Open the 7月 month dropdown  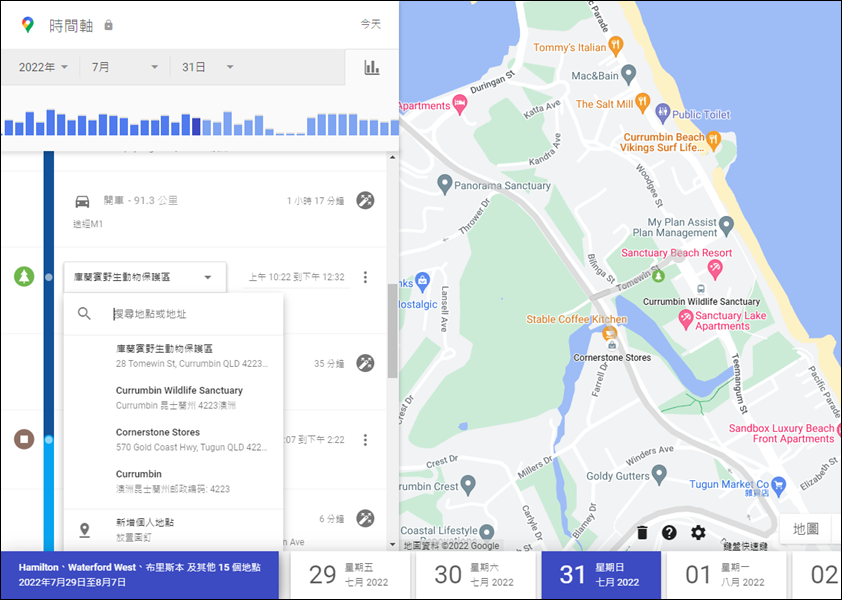(x=125, y=67)
